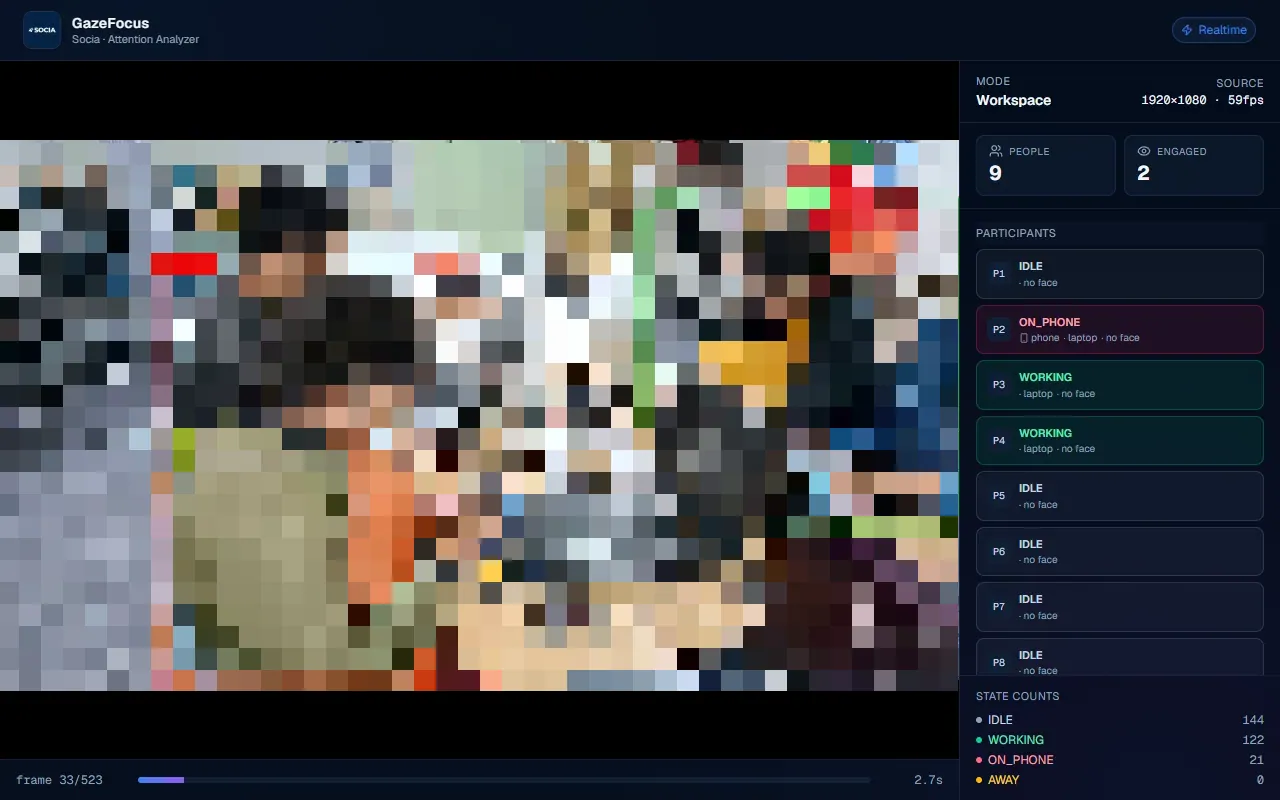This screenshot has height=800, width=1280.
Task: Click the Socia · Attention Analyzer subtitle
Action: (135, 40)
